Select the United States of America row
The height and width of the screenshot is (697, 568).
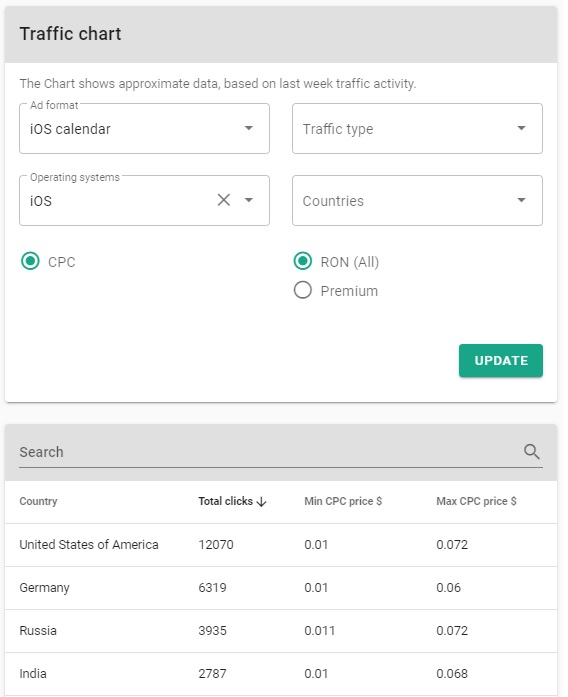click(281, 545)
